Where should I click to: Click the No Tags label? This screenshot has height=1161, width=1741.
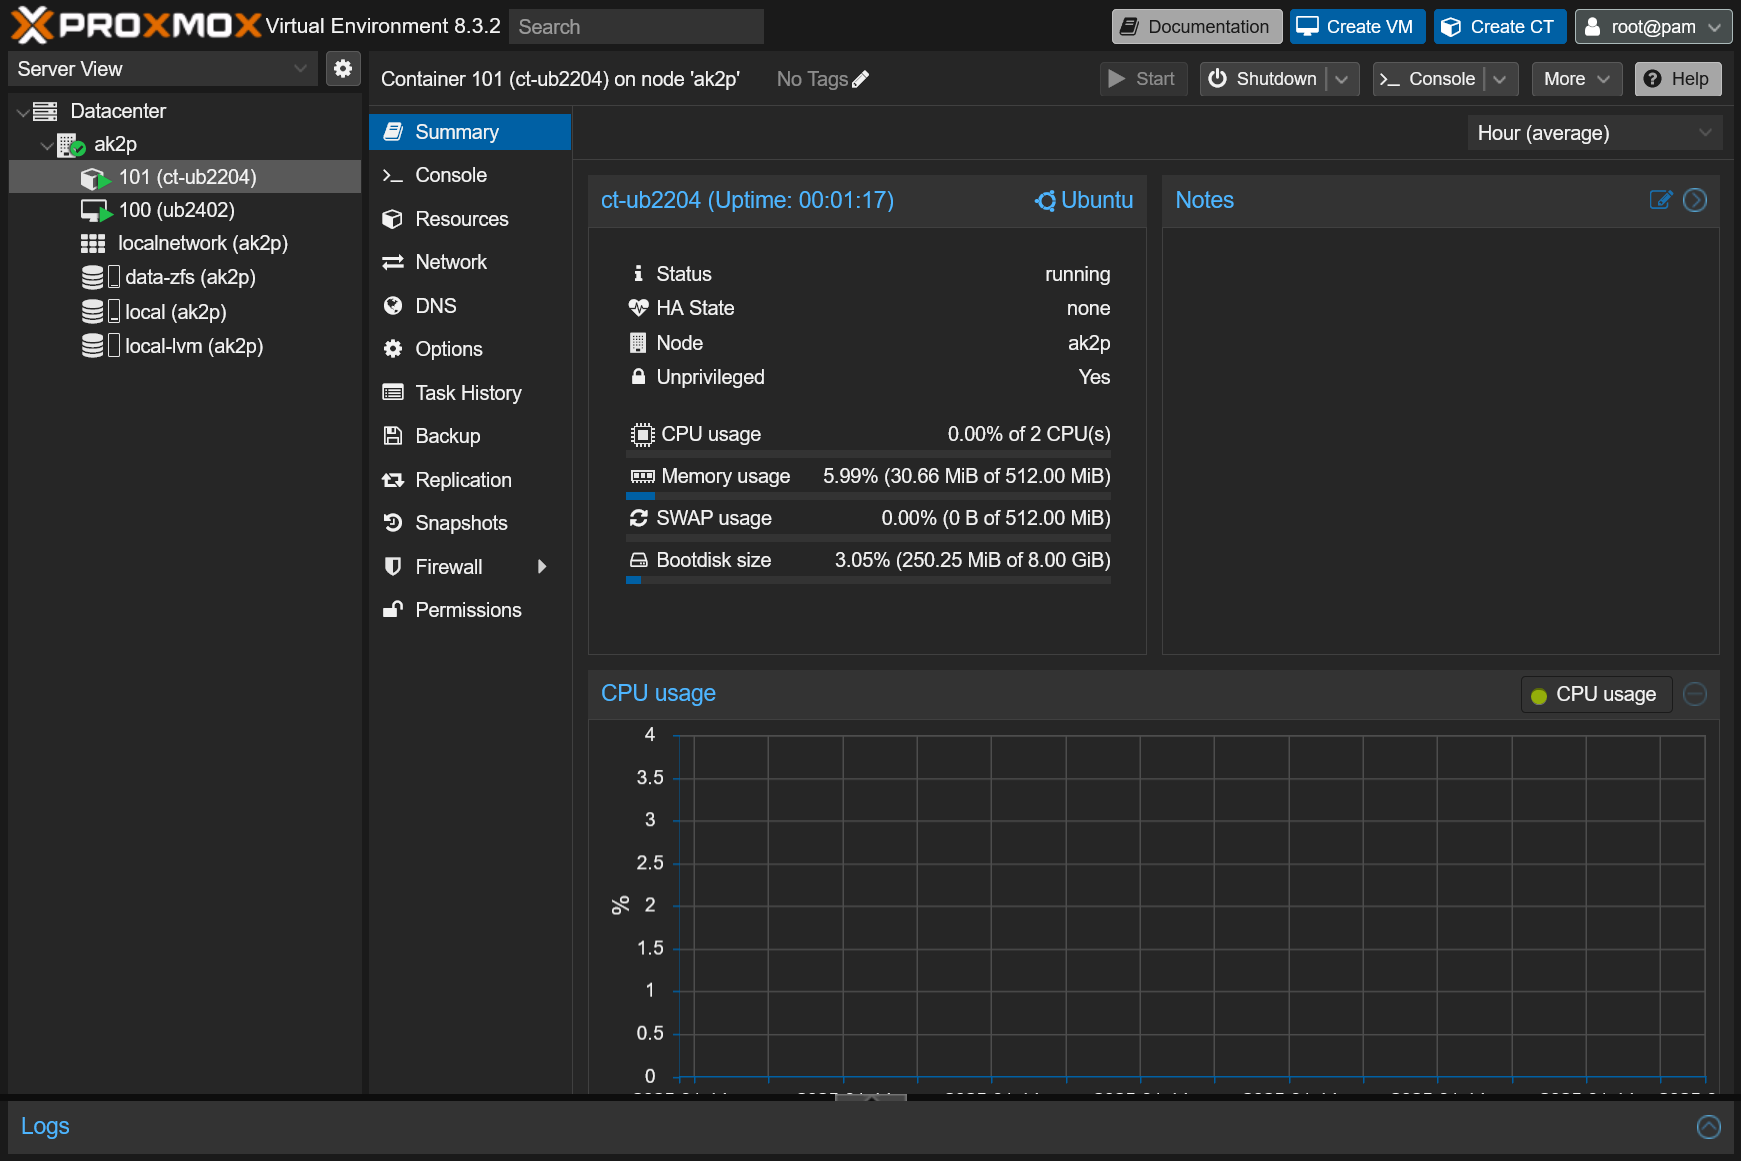click(x=812, y=79)
